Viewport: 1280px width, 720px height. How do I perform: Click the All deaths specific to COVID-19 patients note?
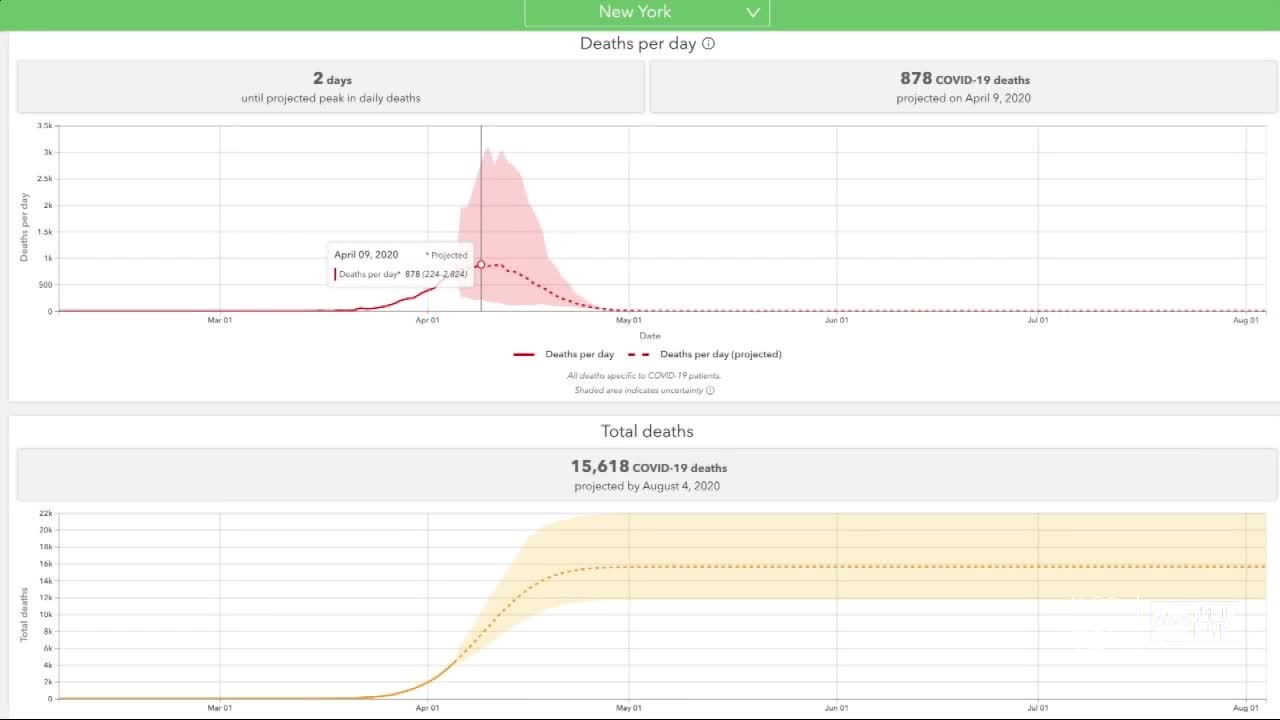tap(644, 376)
